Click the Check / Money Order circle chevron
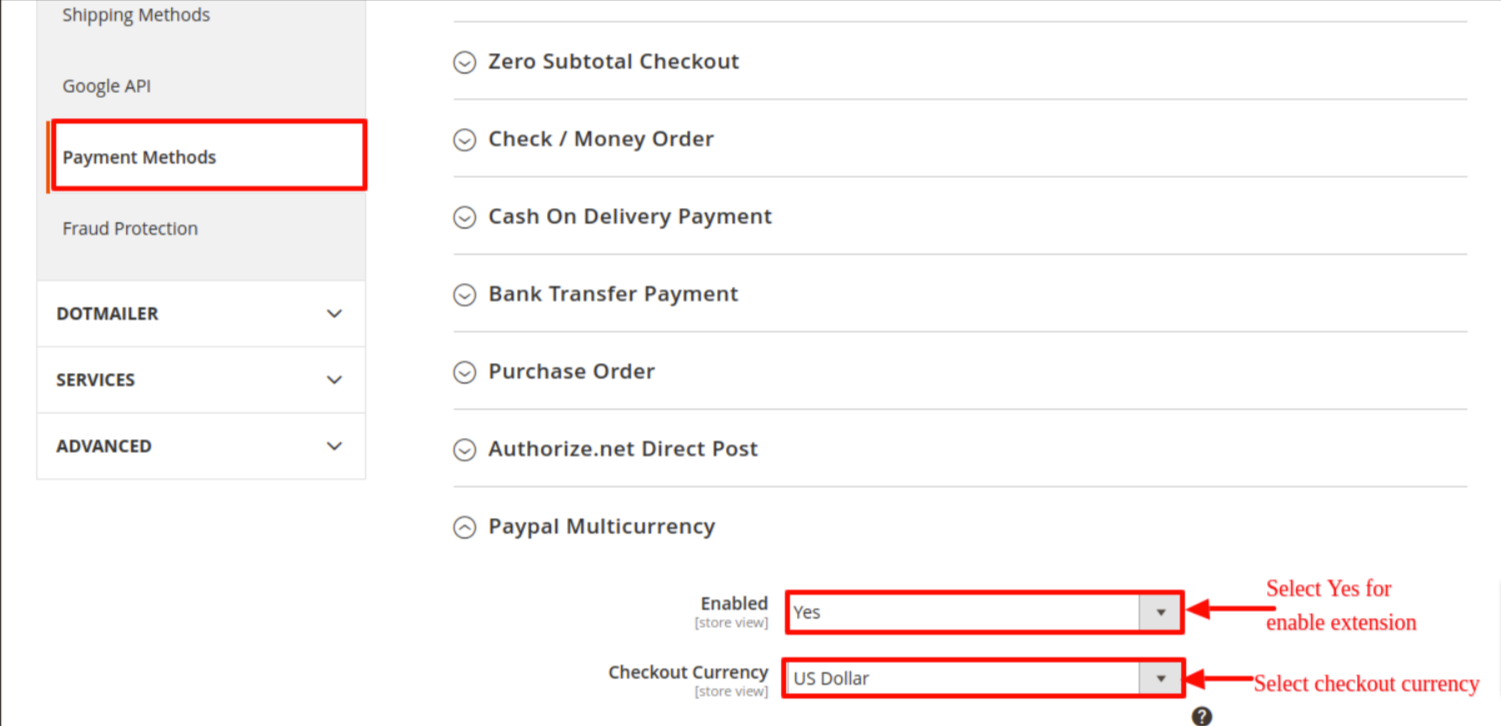 (x=464, y=140)
